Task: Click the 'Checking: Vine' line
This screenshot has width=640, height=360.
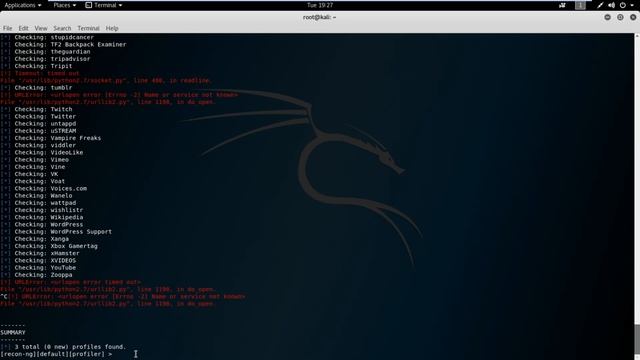Action: (33, 167)
